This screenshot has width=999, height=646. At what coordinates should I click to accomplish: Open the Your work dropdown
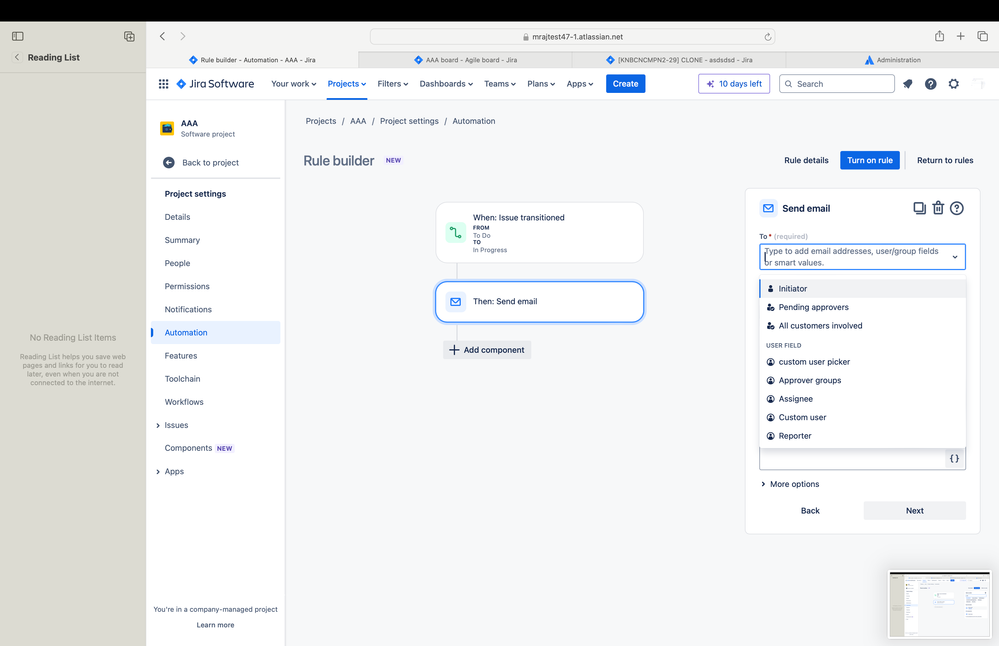pos(294,84)
